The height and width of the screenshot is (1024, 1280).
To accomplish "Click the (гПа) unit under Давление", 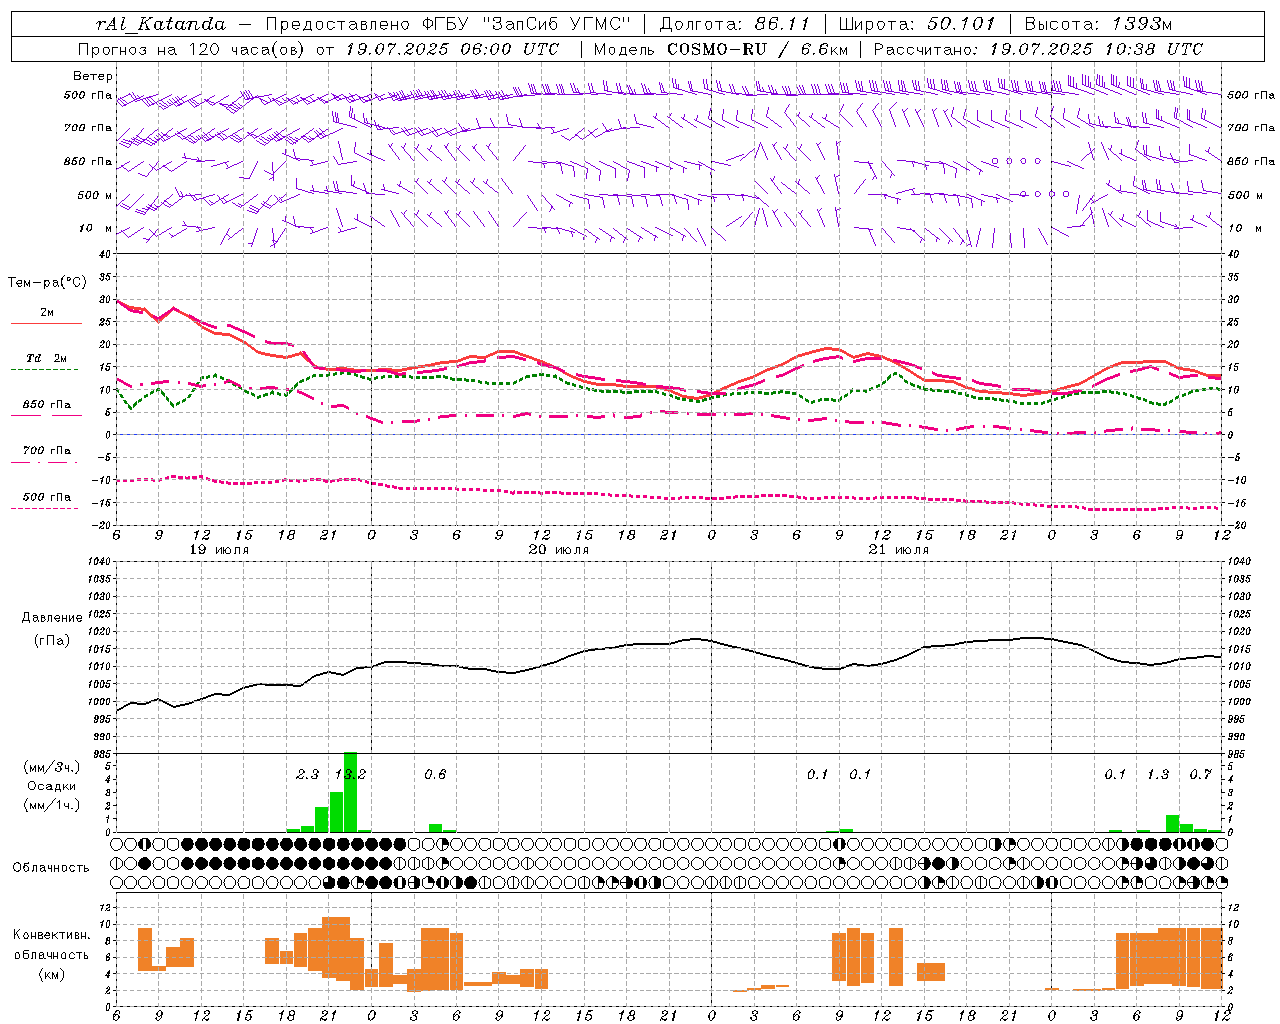I will point(52,640).
